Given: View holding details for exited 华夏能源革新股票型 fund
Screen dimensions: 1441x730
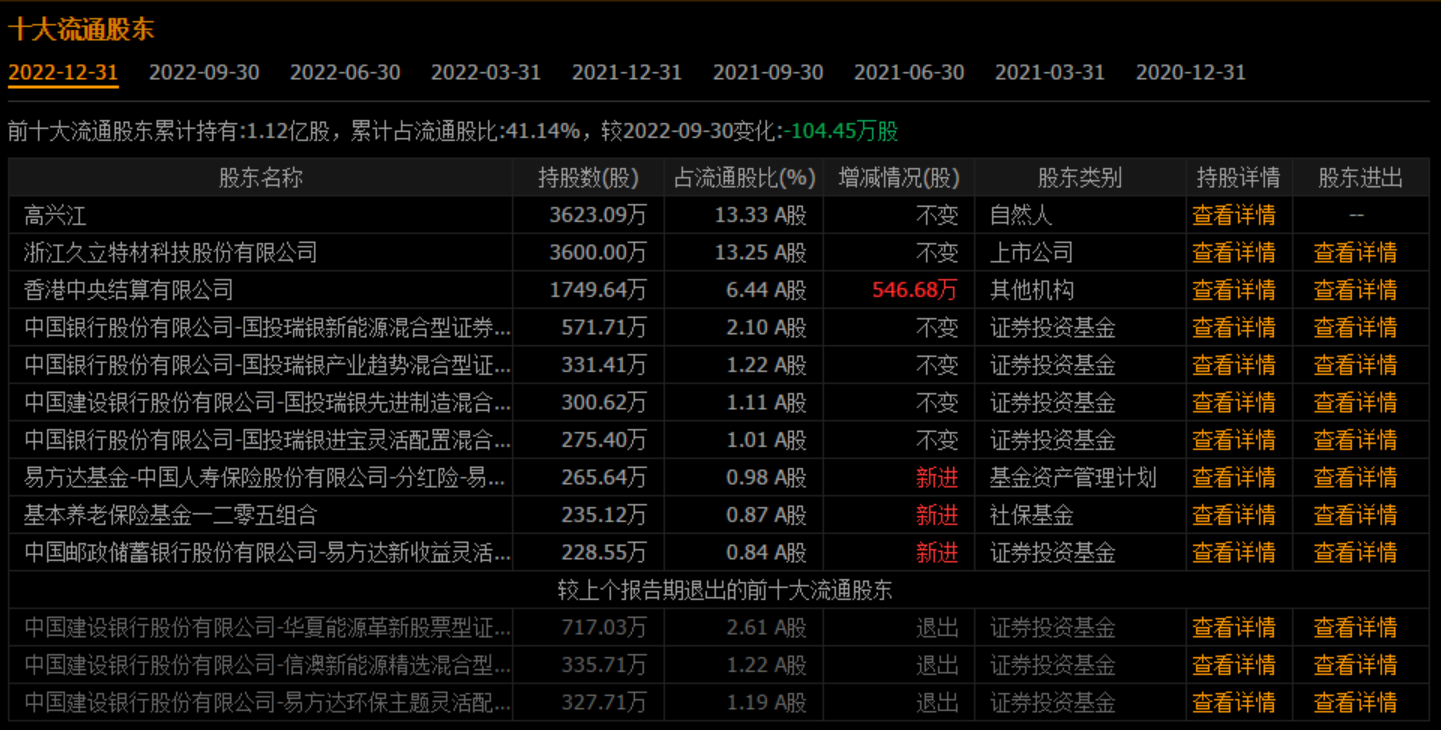Looking at the screenshot, I should pyautogui.click(x=1234, y=628).
